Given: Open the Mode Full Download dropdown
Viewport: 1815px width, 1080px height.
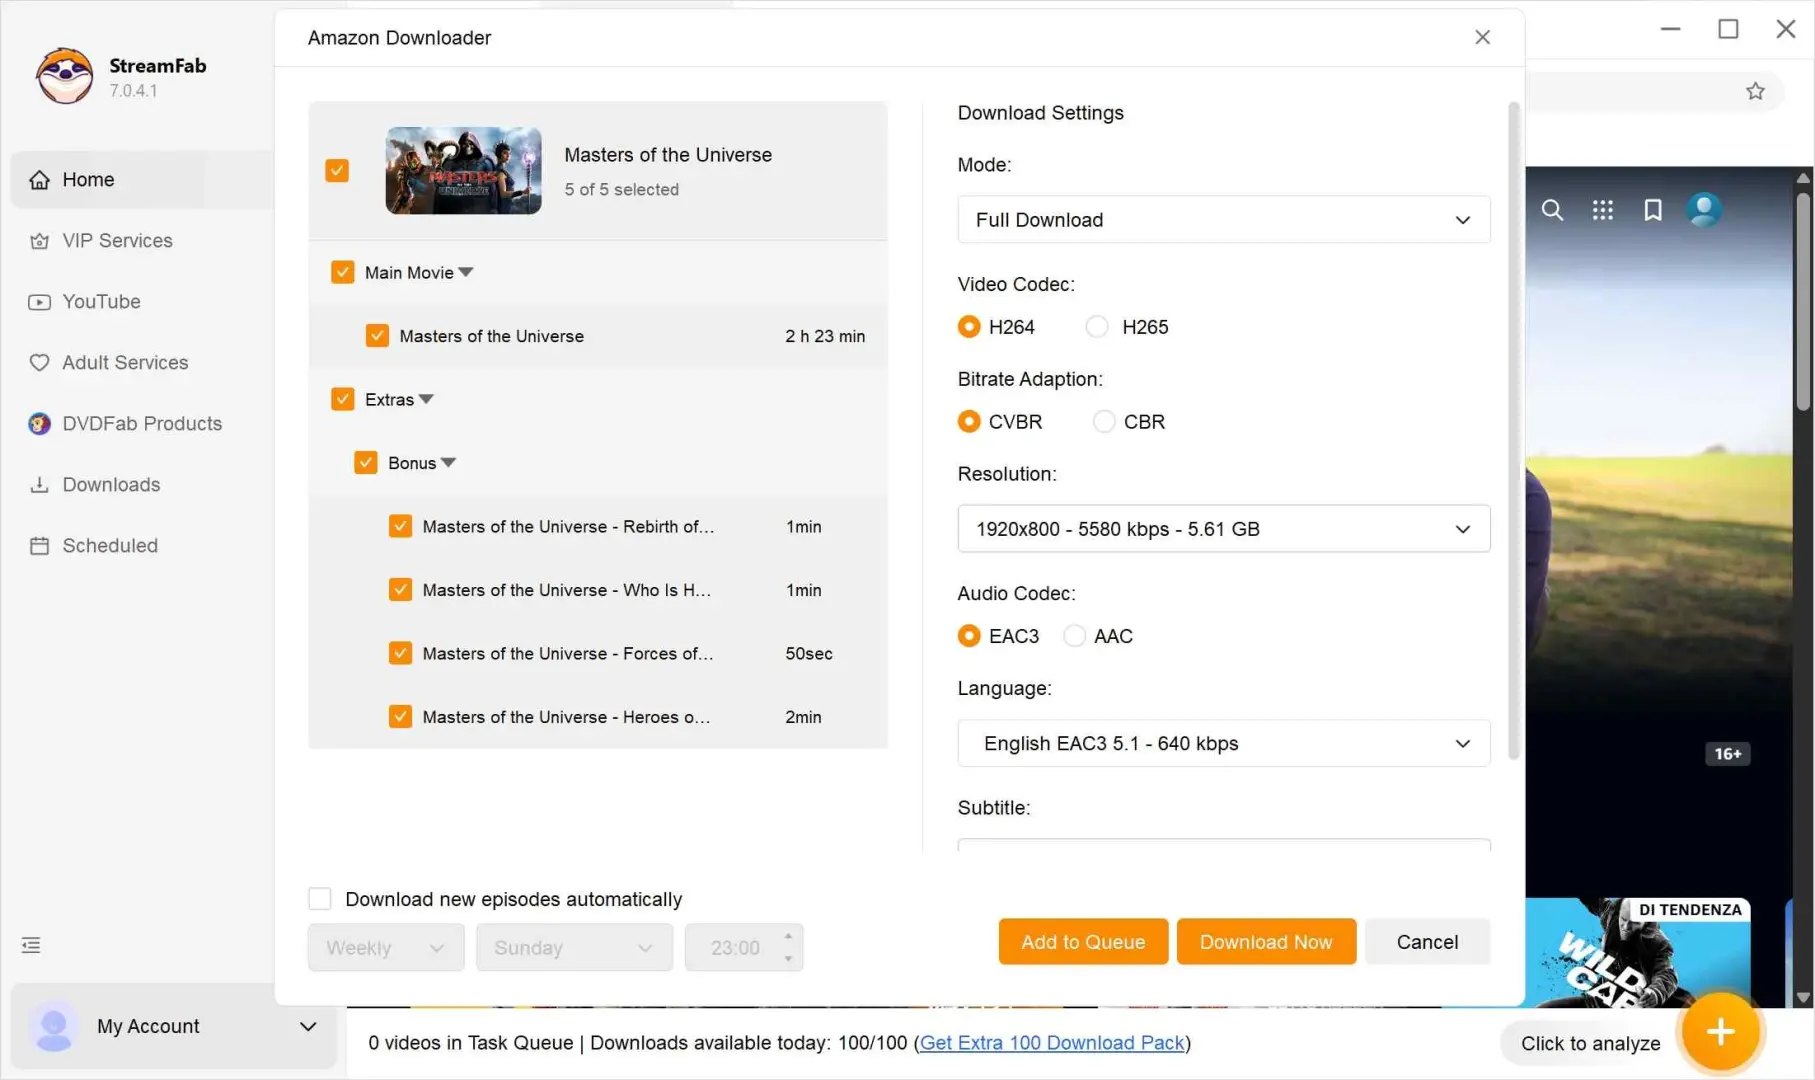Looking at the screenshot, I should coord(1223,220).
